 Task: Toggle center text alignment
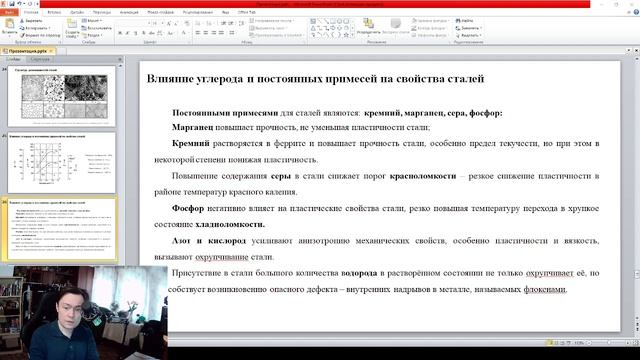[x=206, y=33]
